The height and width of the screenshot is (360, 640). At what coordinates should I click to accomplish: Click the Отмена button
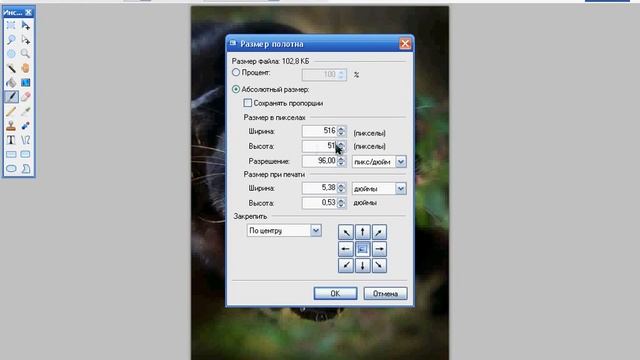[x=385, y=293]
